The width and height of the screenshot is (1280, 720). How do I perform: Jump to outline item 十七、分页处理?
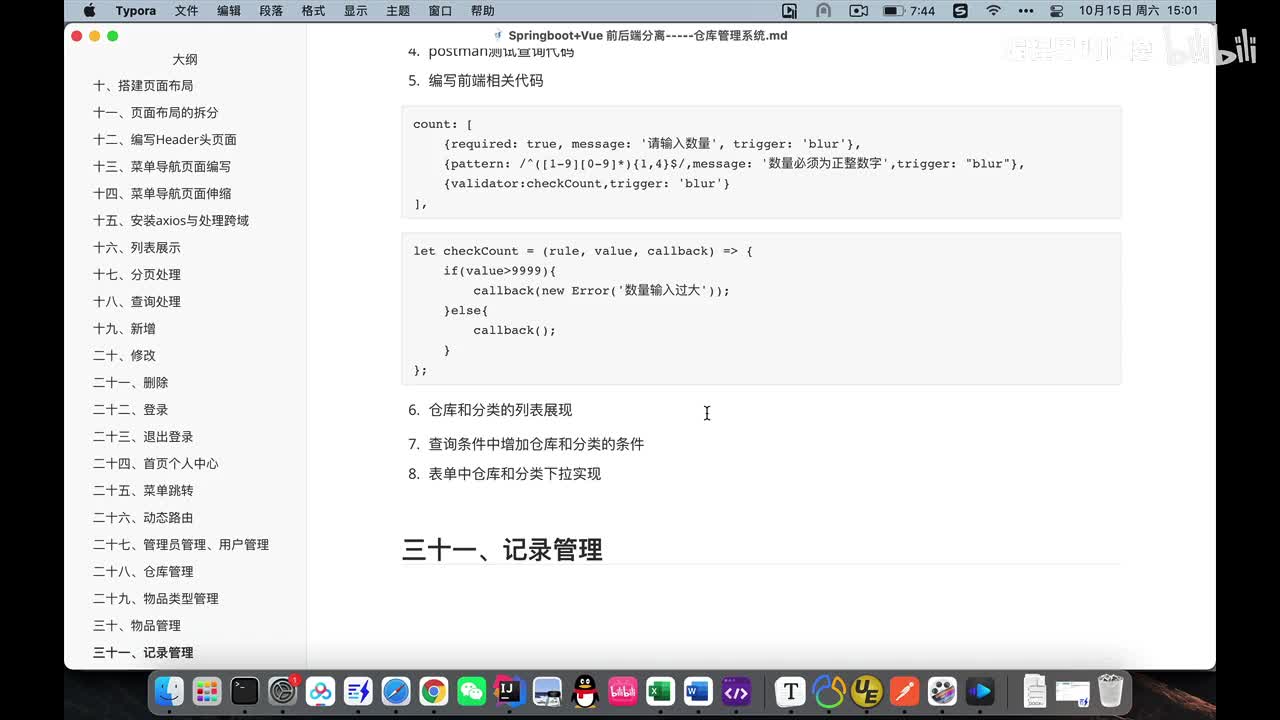pyautogui.click(x=137, y=275)
